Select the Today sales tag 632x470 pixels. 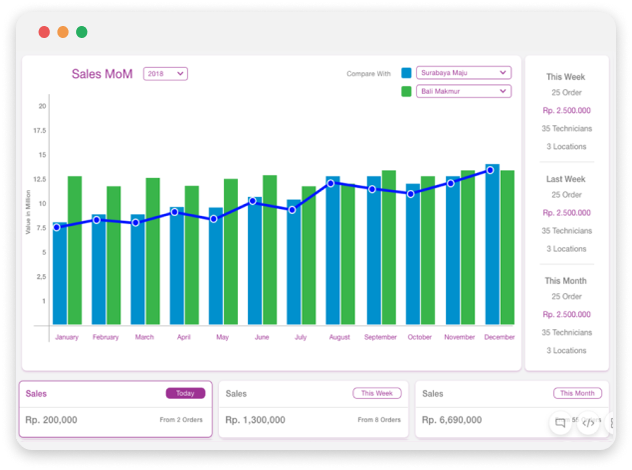[x=185, y=393]
